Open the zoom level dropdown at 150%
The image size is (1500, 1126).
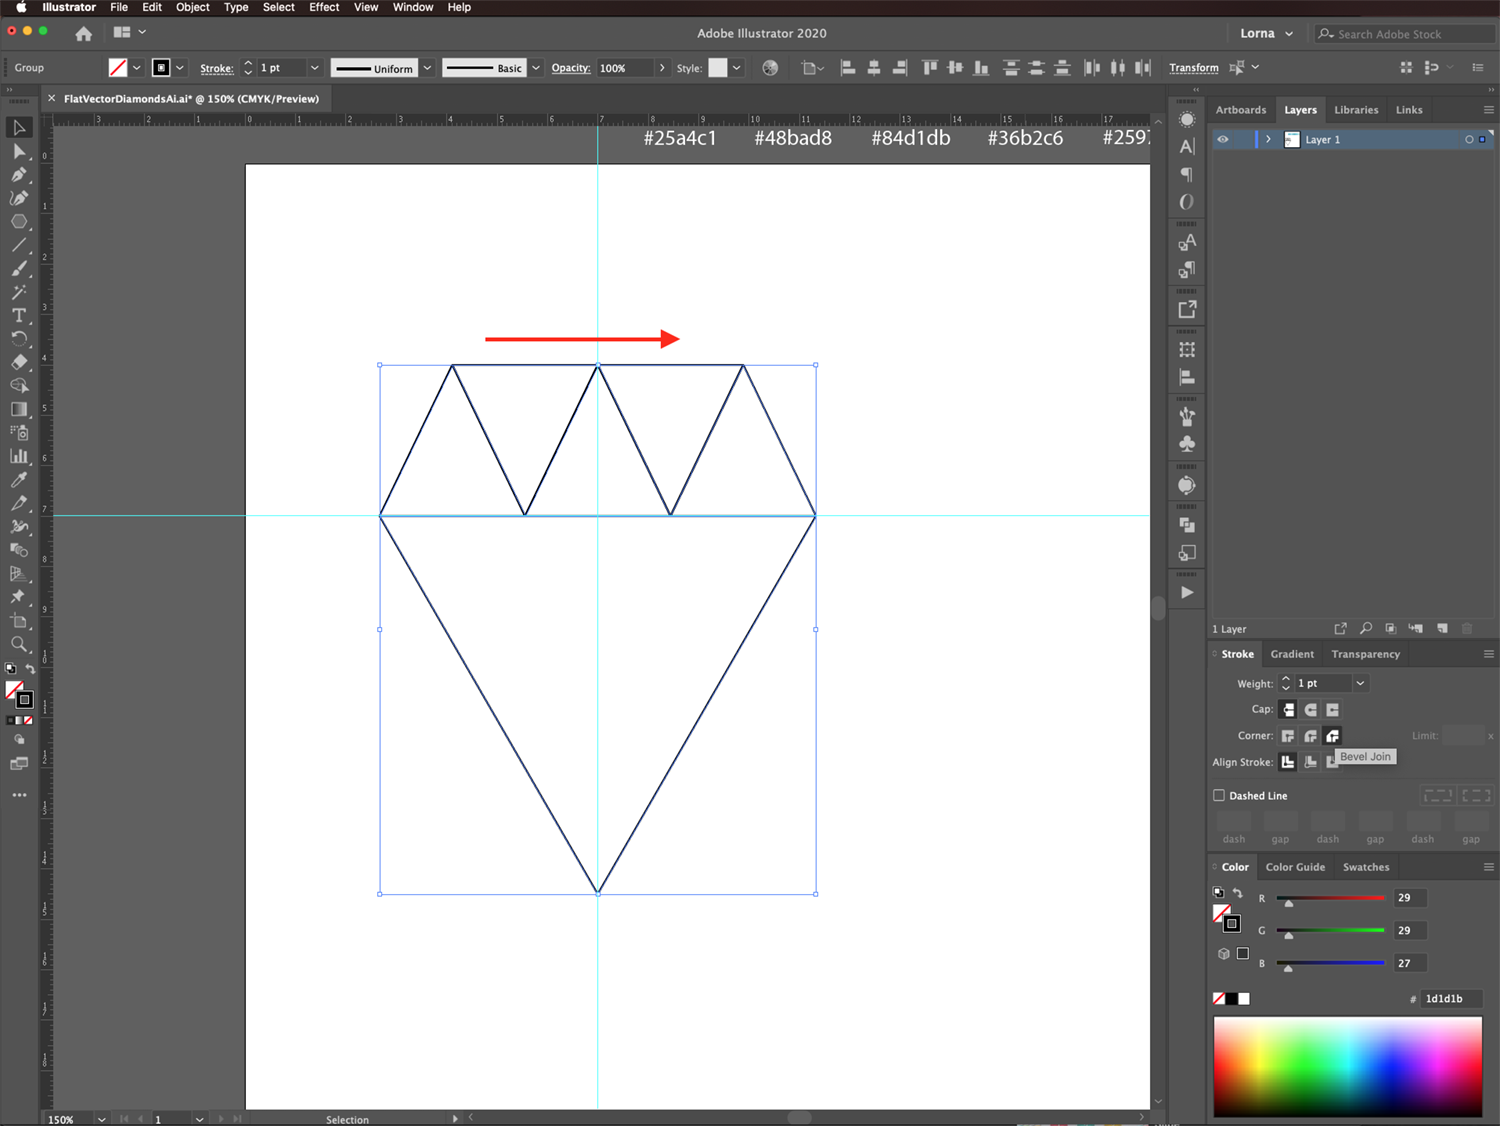(101, 1119)
